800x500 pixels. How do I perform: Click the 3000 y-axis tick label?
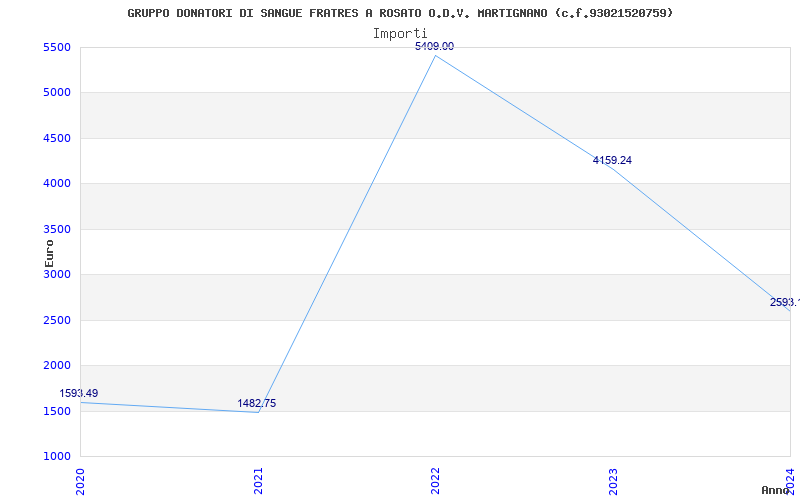click(56, 274)
